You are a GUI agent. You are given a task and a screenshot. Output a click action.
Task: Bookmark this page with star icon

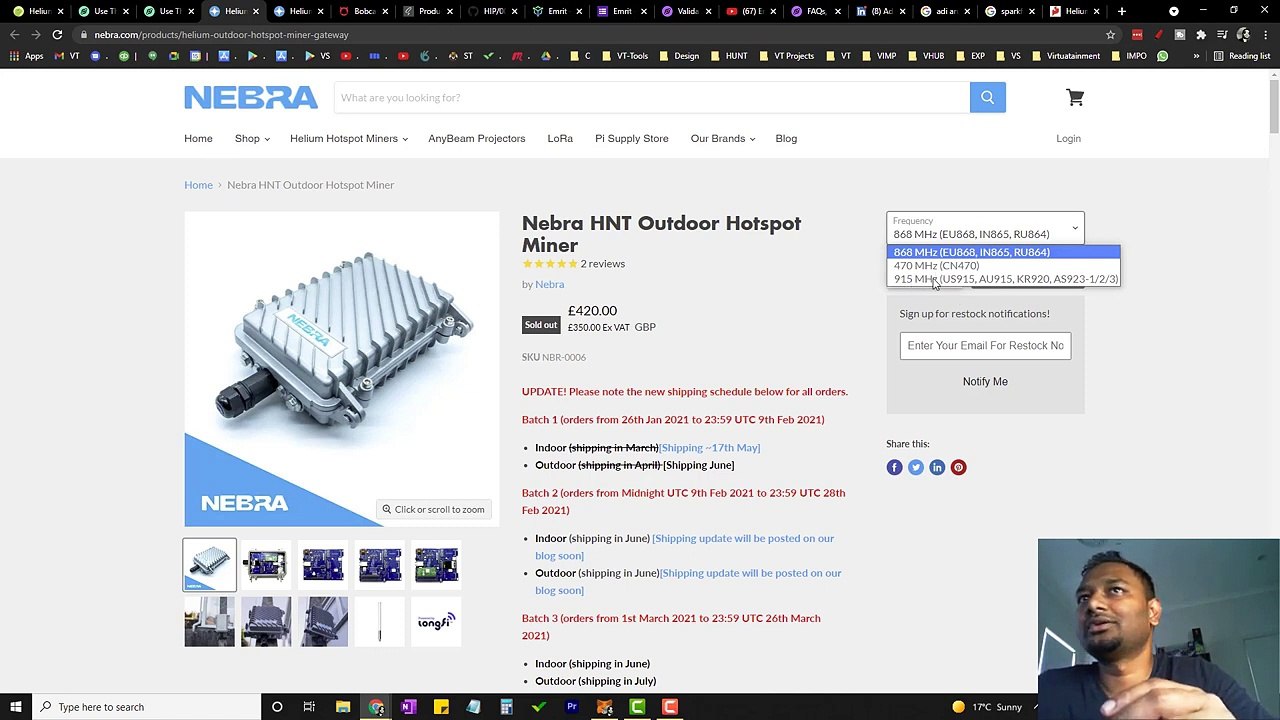[x=1110, y=35]
